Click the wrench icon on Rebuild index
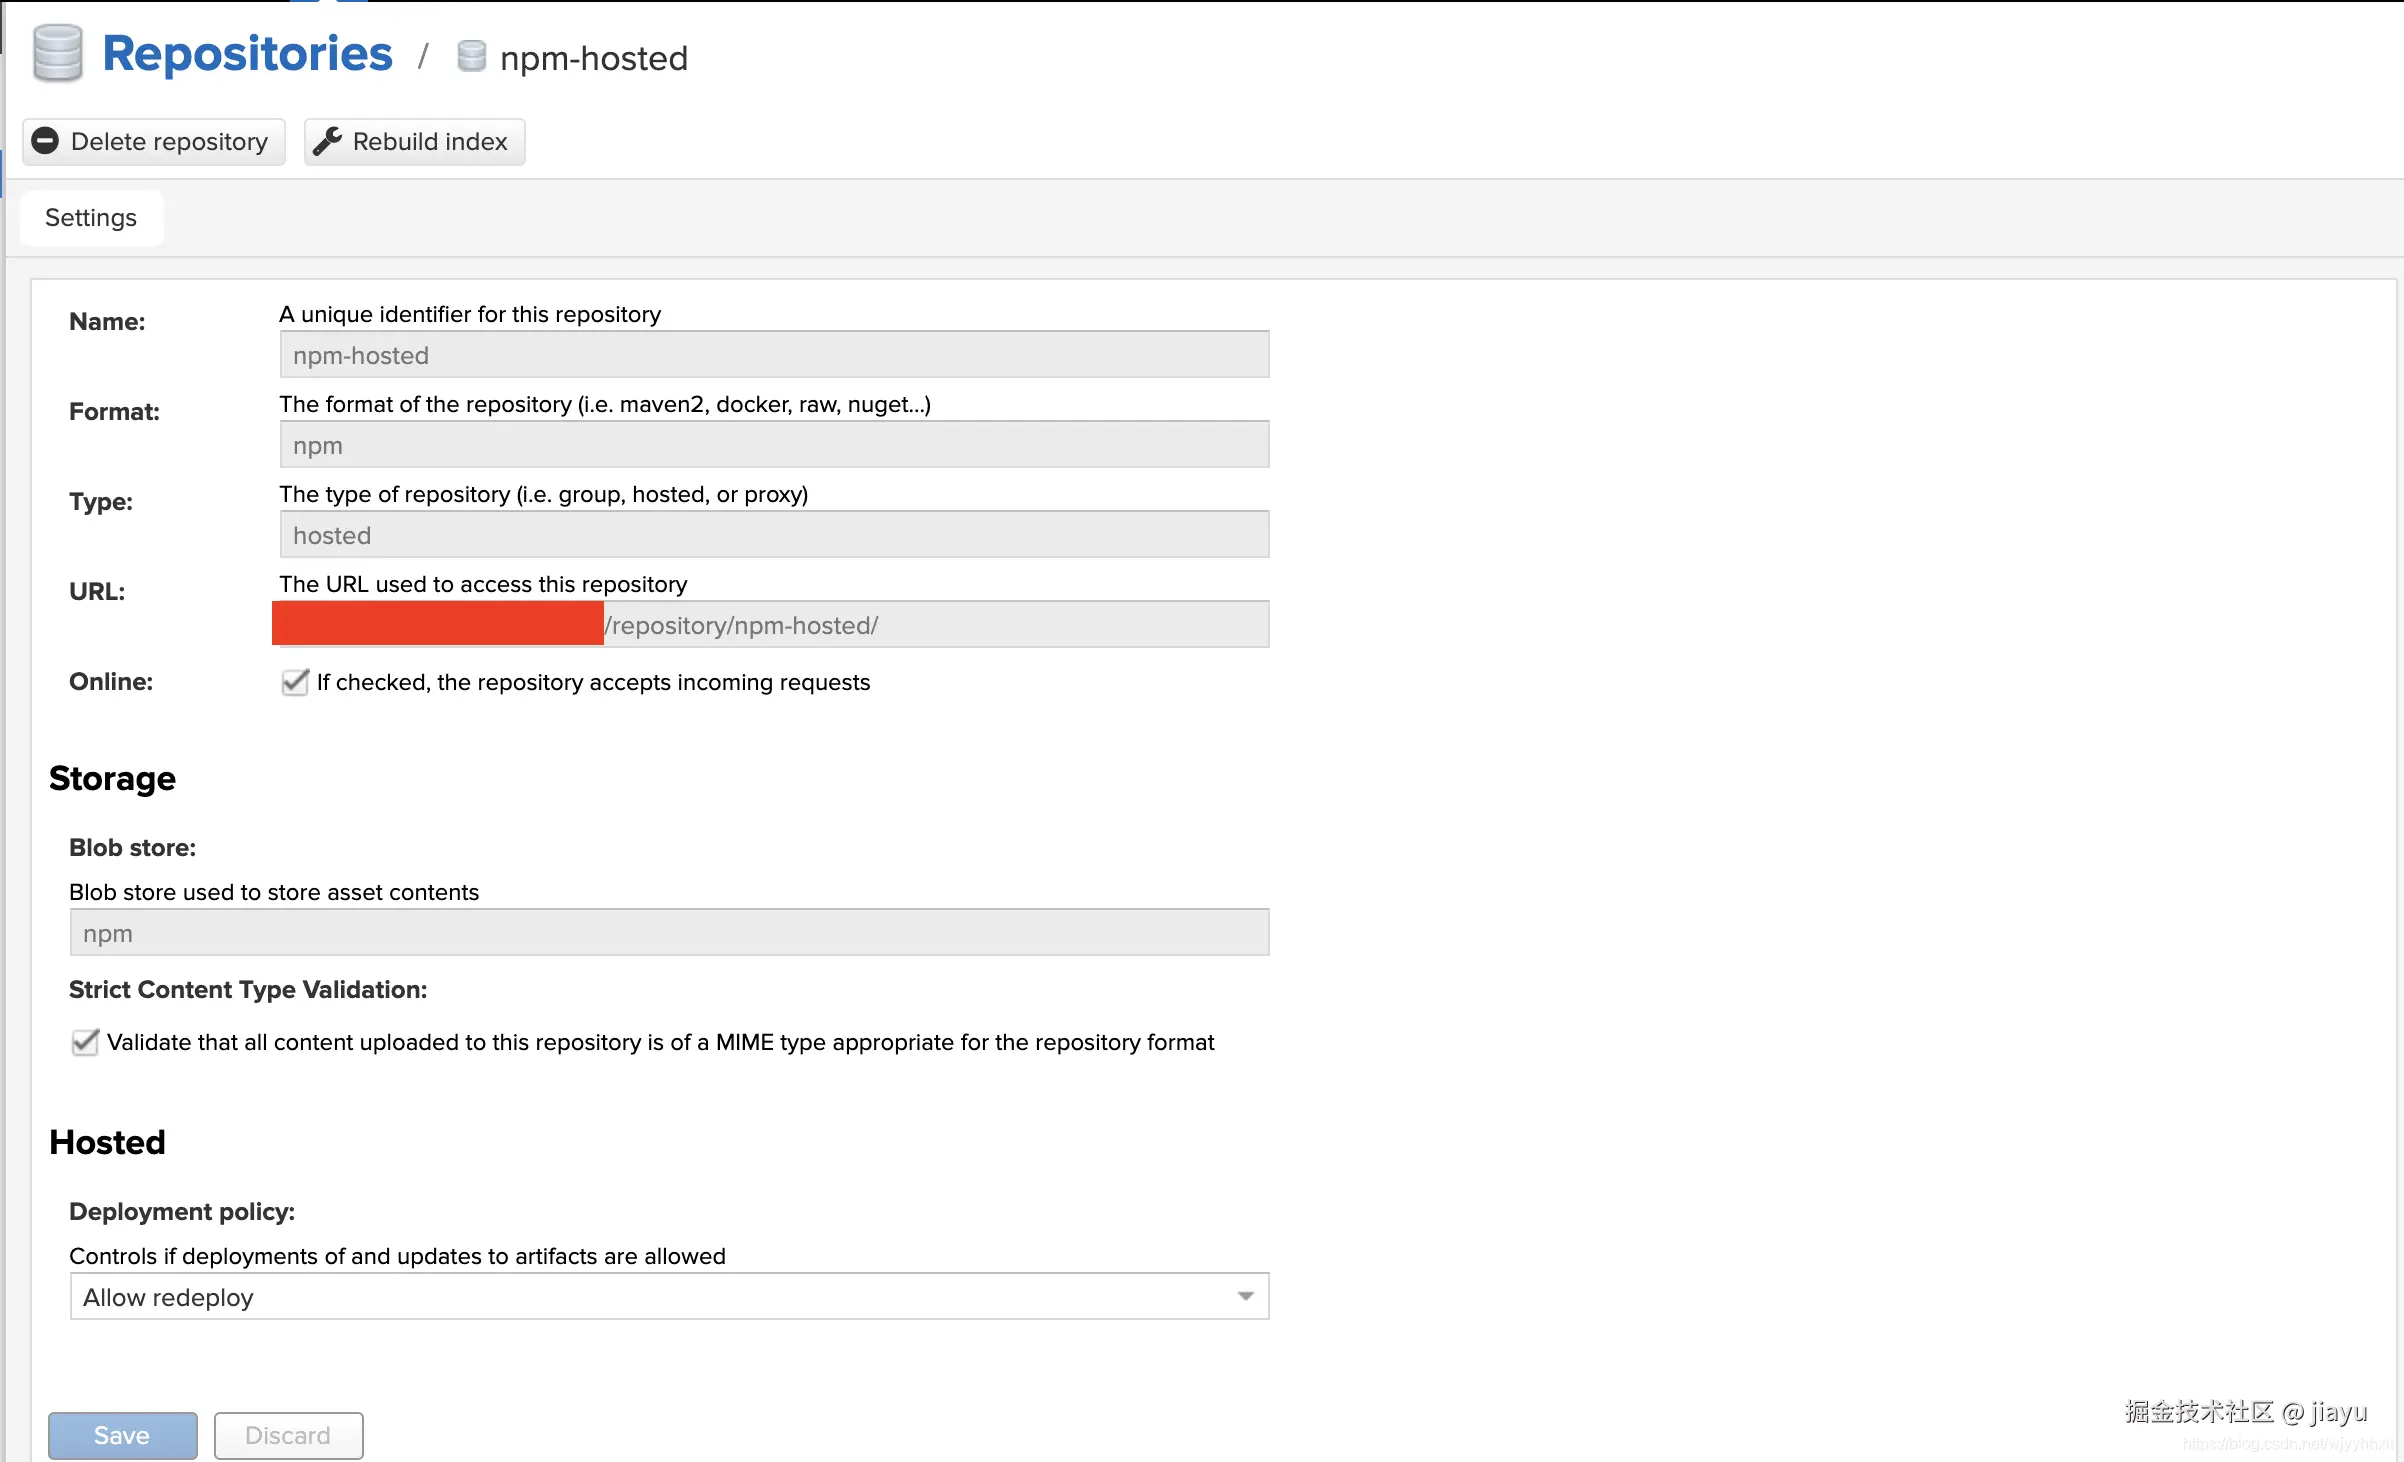Screen dimensions: 2404x1462 click(x=327, y=141)
